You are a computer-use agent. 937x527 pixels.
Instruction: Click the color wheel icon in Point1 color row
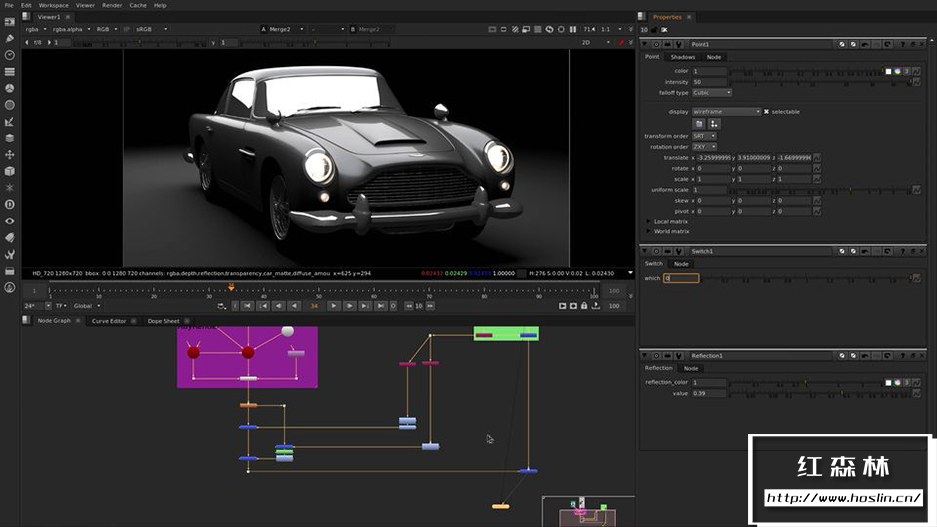click(x=897, y=71)
